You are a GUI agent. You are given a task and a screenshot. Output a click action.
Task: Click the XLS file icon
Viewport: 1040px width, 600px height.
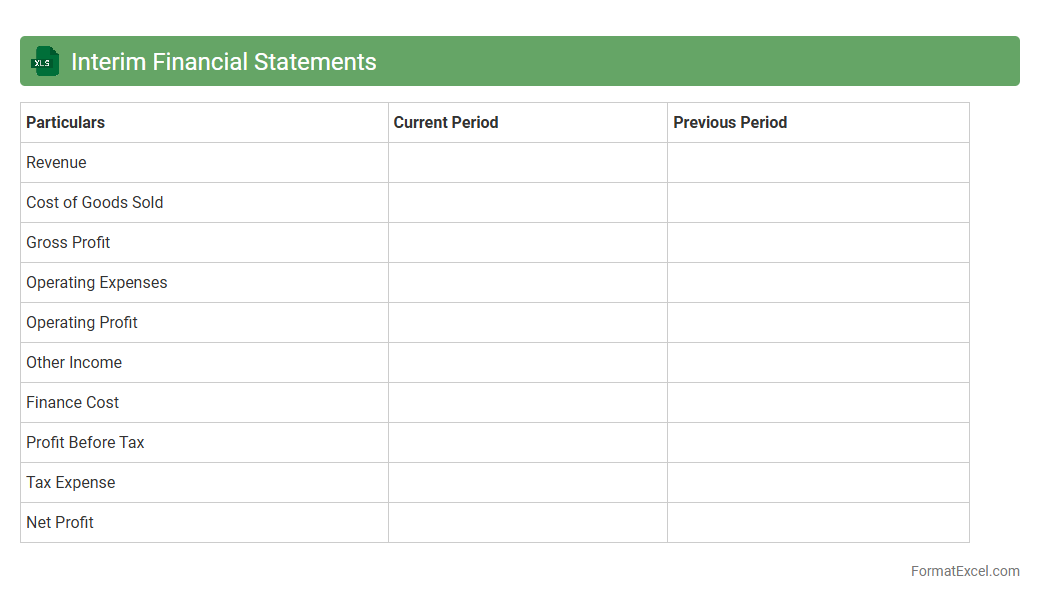point(45,62)
